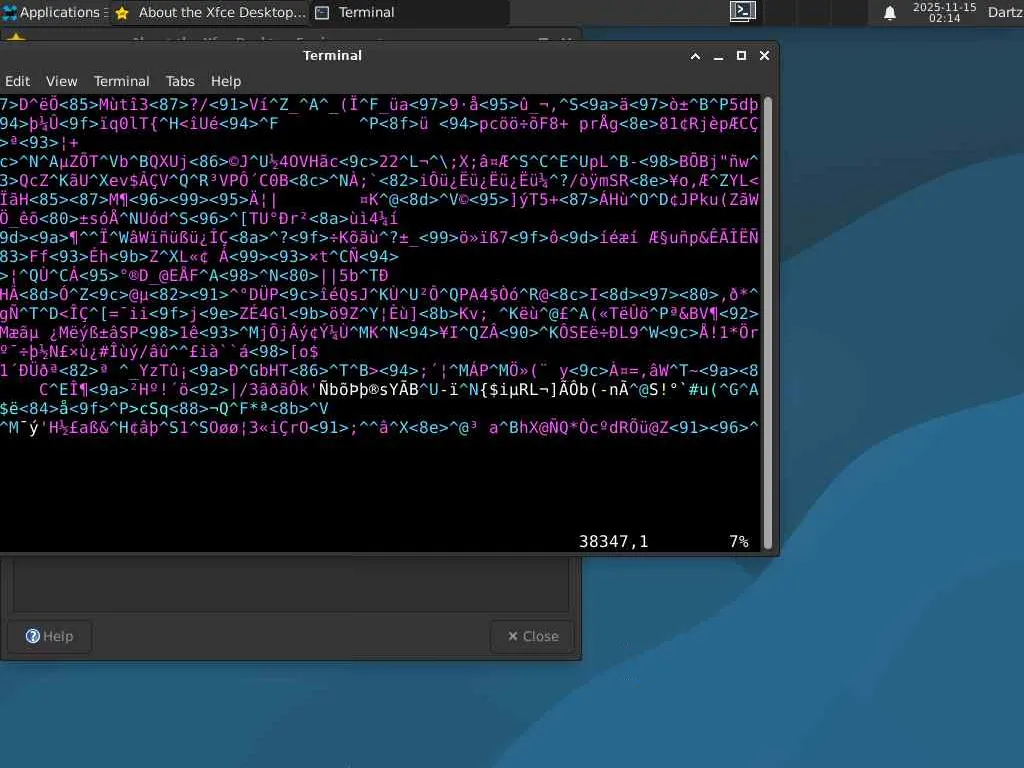This screenshot has width=1024, height=768.
Task: Click the date and time clock
Action: [x=944, y=12]
